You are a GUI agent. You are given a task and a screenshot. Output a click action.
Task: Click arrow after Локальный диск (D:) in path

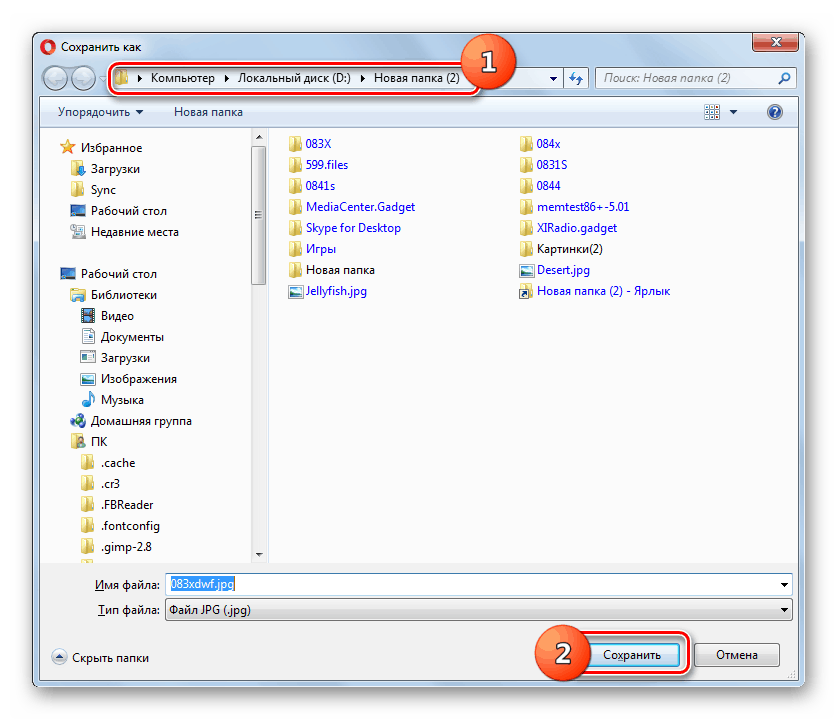coord(363,79)
